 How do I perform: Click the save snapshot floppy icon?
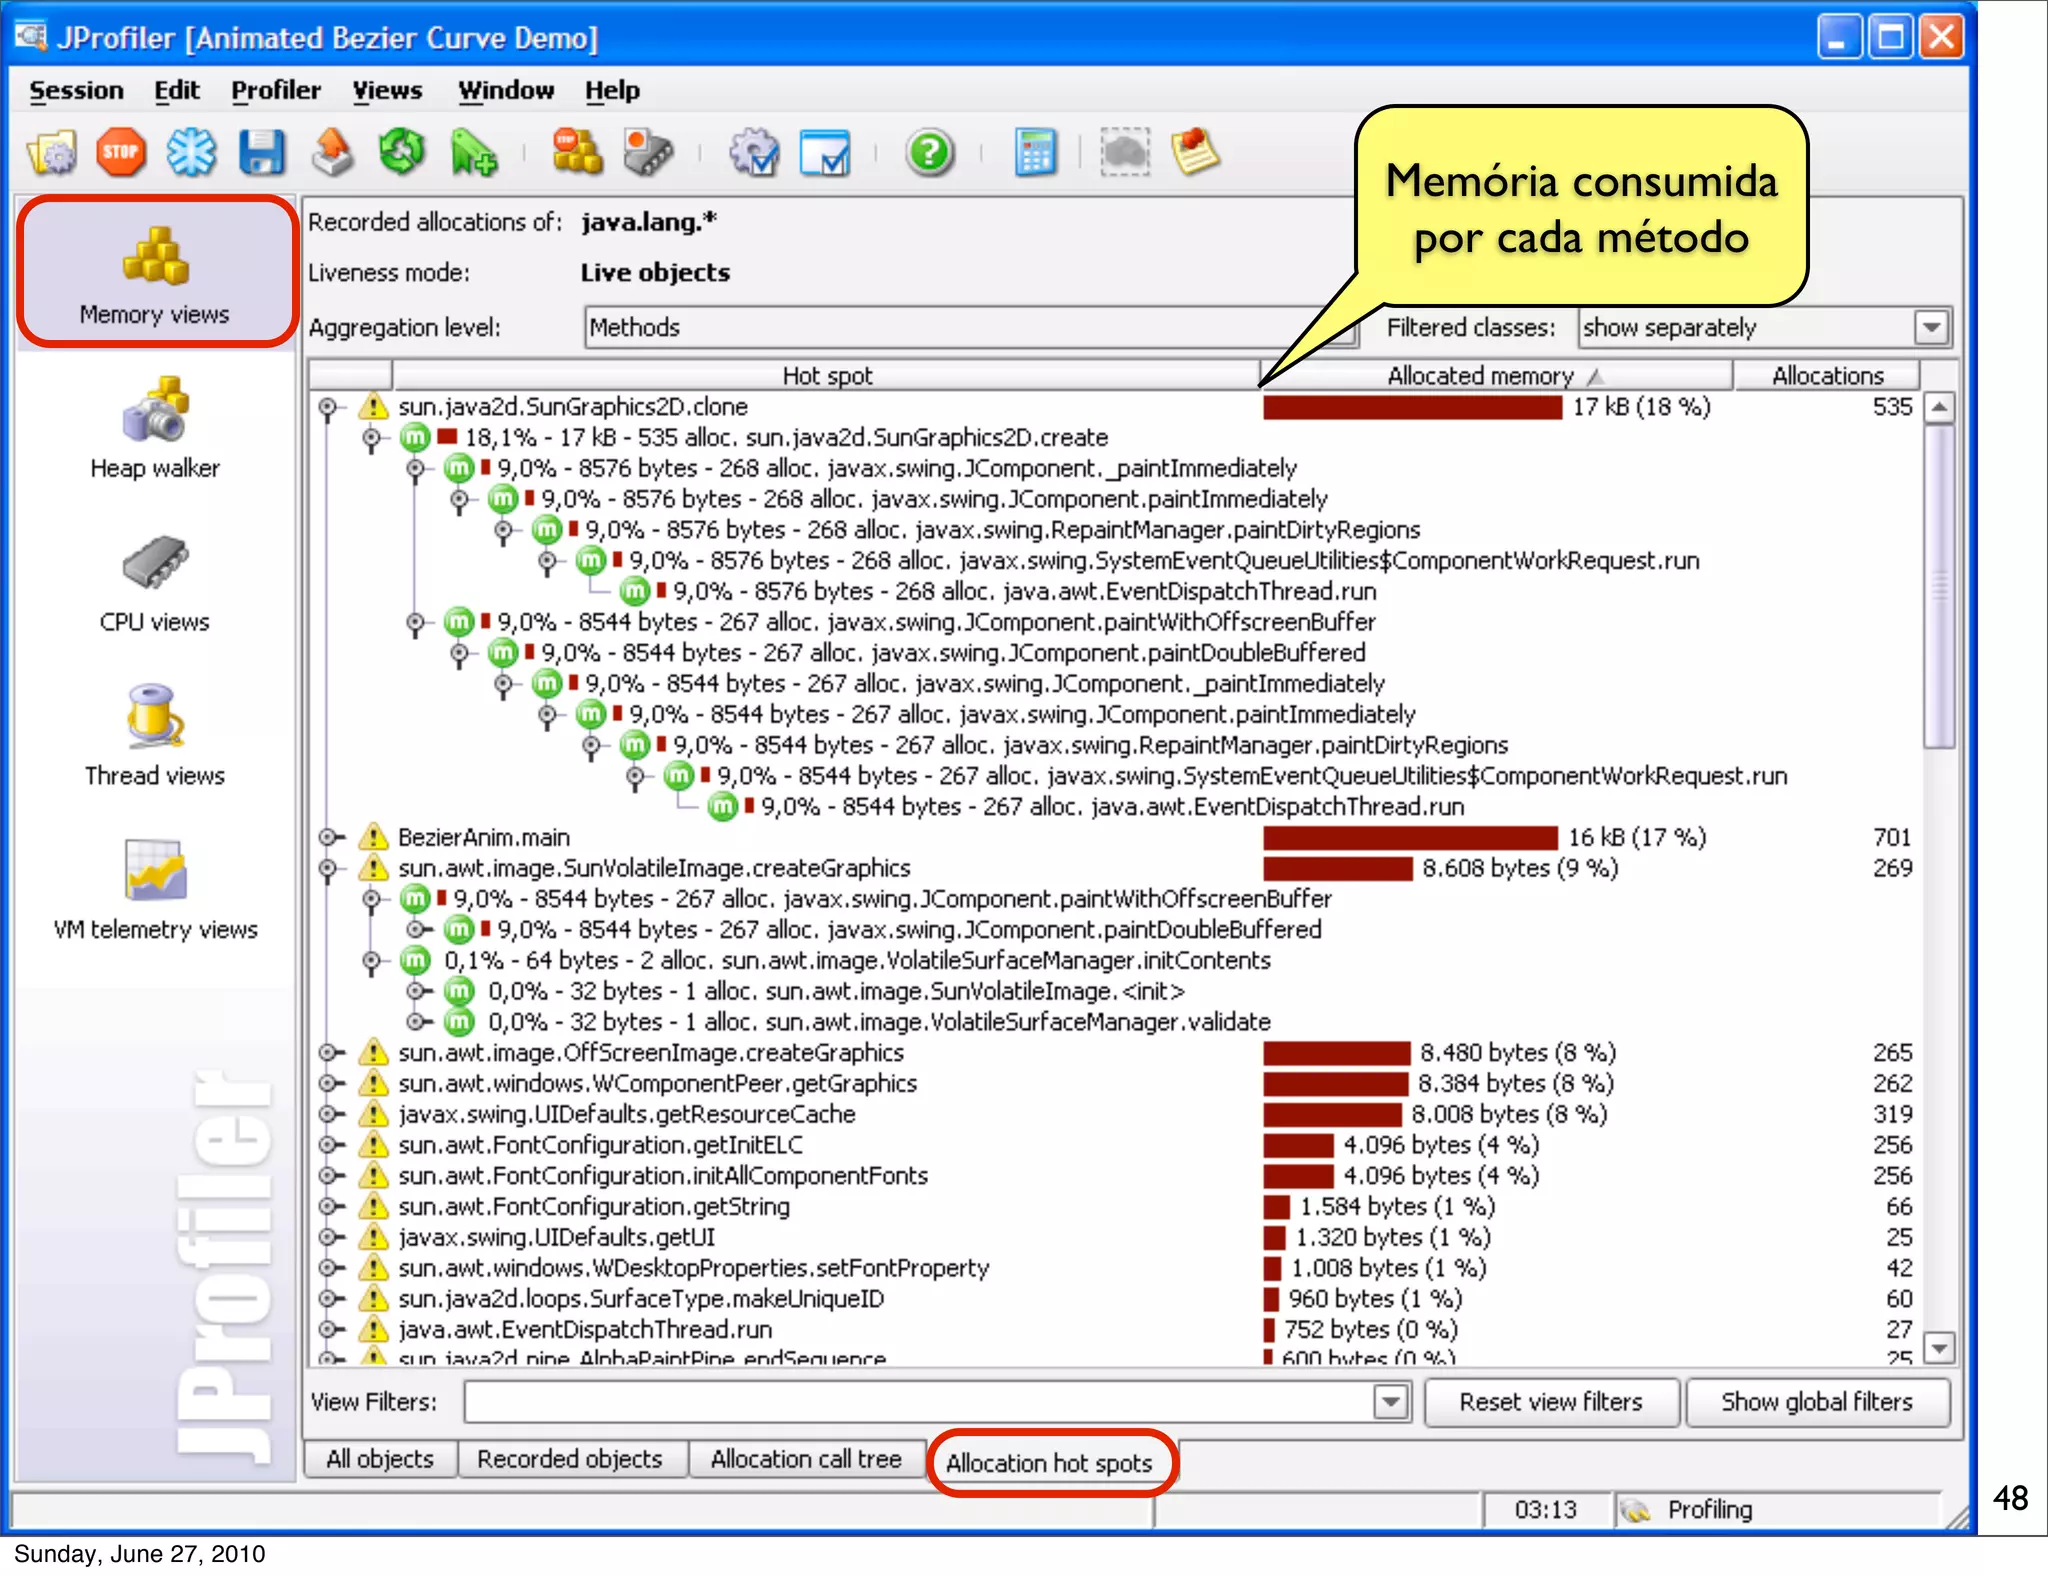[x=262, y=153]
